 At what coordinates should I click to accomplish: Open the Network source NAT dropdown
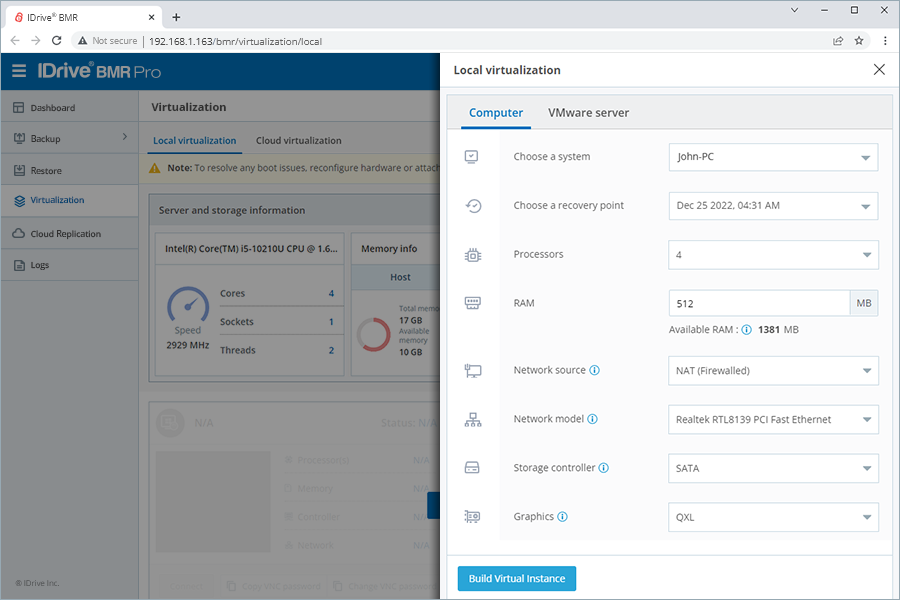click(773, 371)
